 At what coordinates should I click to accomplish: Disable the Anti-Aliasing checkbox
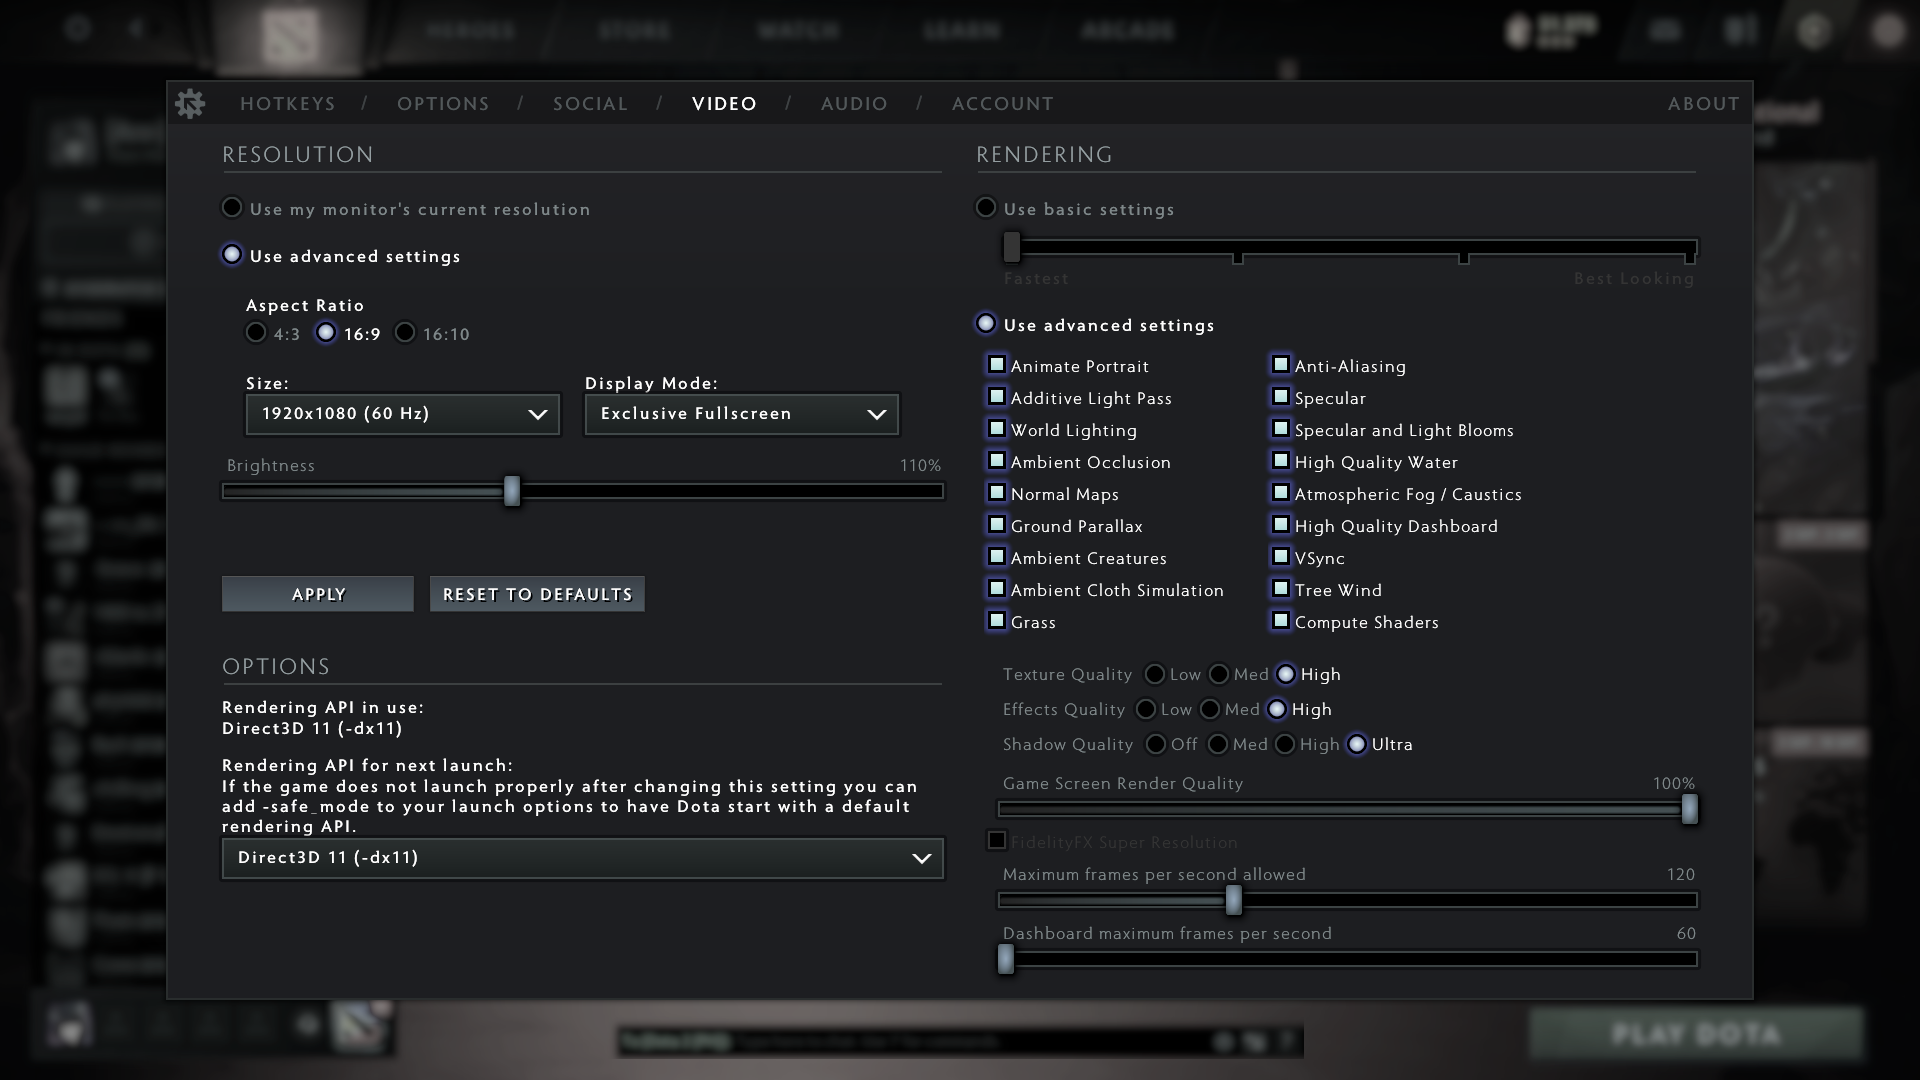pos(1281,364)
